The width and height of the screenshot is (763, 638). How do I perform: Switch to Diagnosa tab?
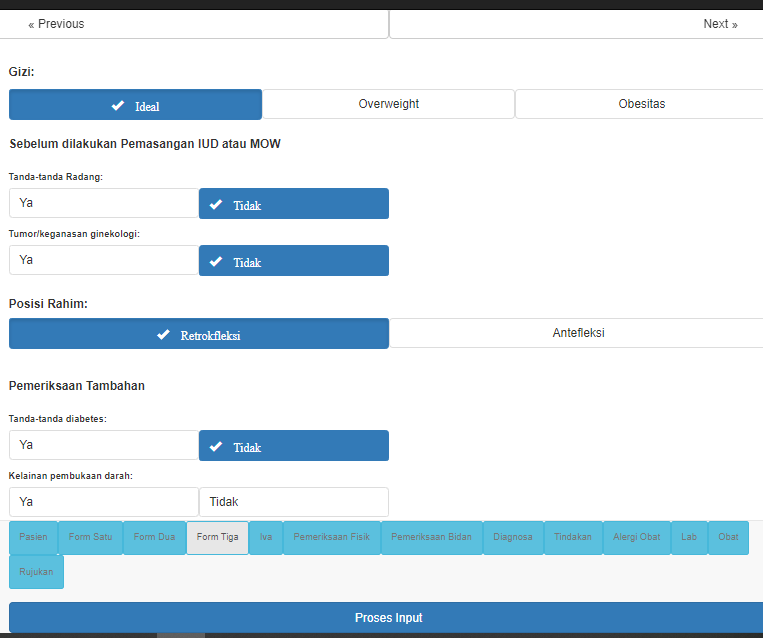point(513,537)
